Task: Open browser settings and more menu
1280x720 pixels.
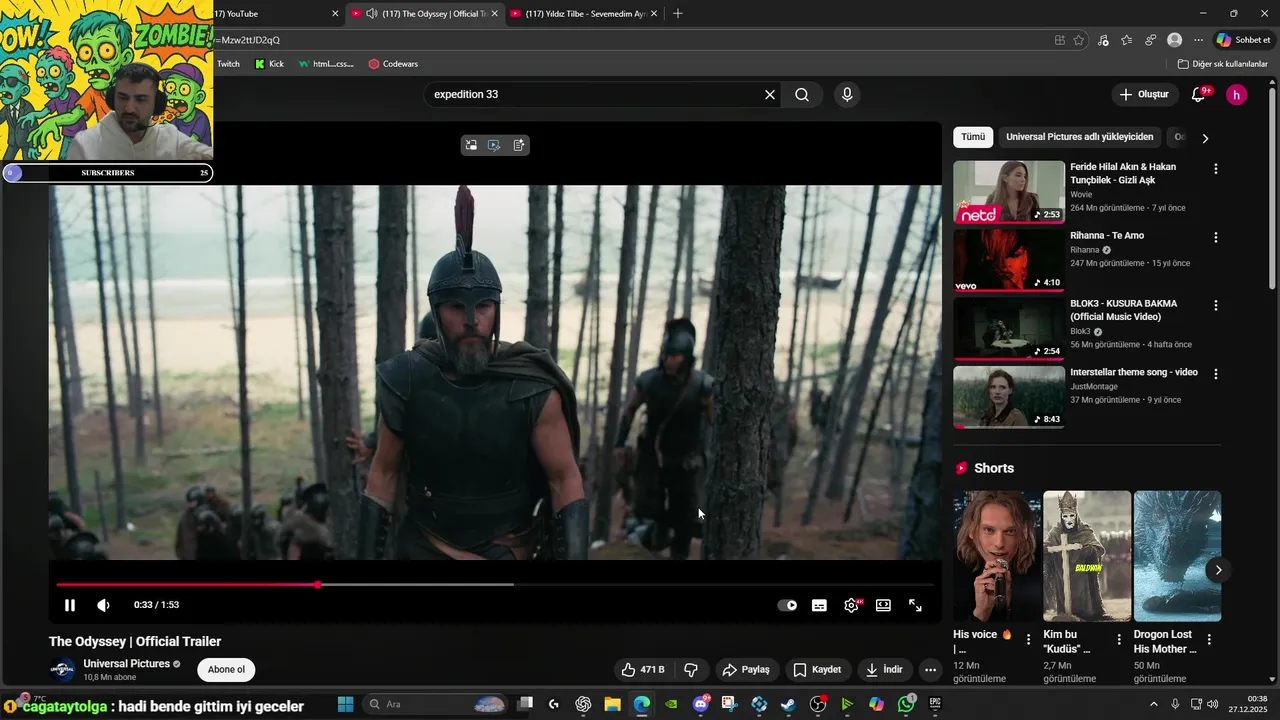Action: [1199, 40]
